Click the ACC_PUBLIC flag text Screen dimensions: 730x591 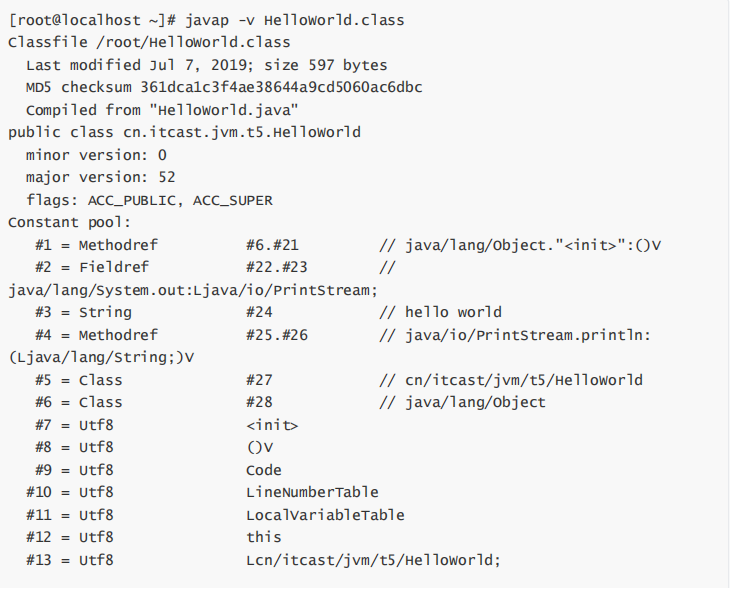(132, 201)
